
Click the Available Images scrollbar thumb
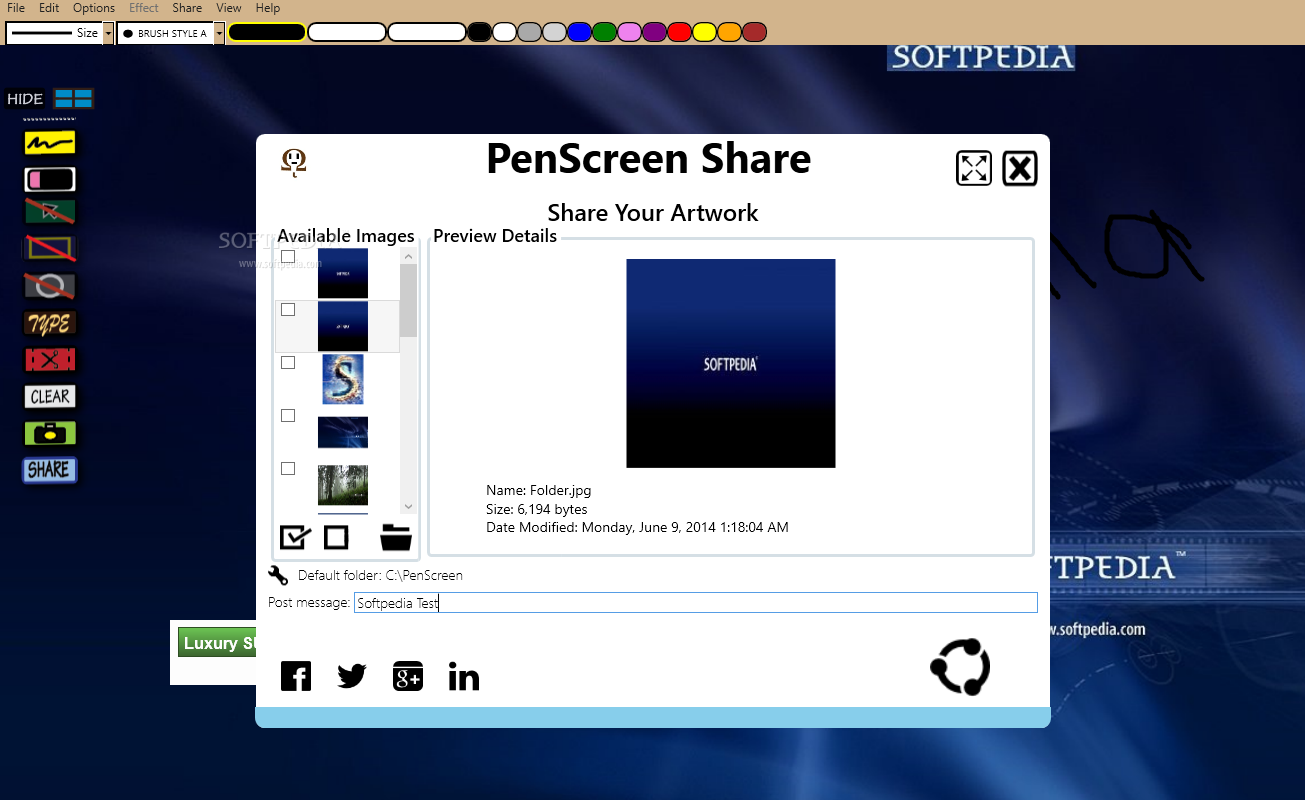(x=408, y=301)
